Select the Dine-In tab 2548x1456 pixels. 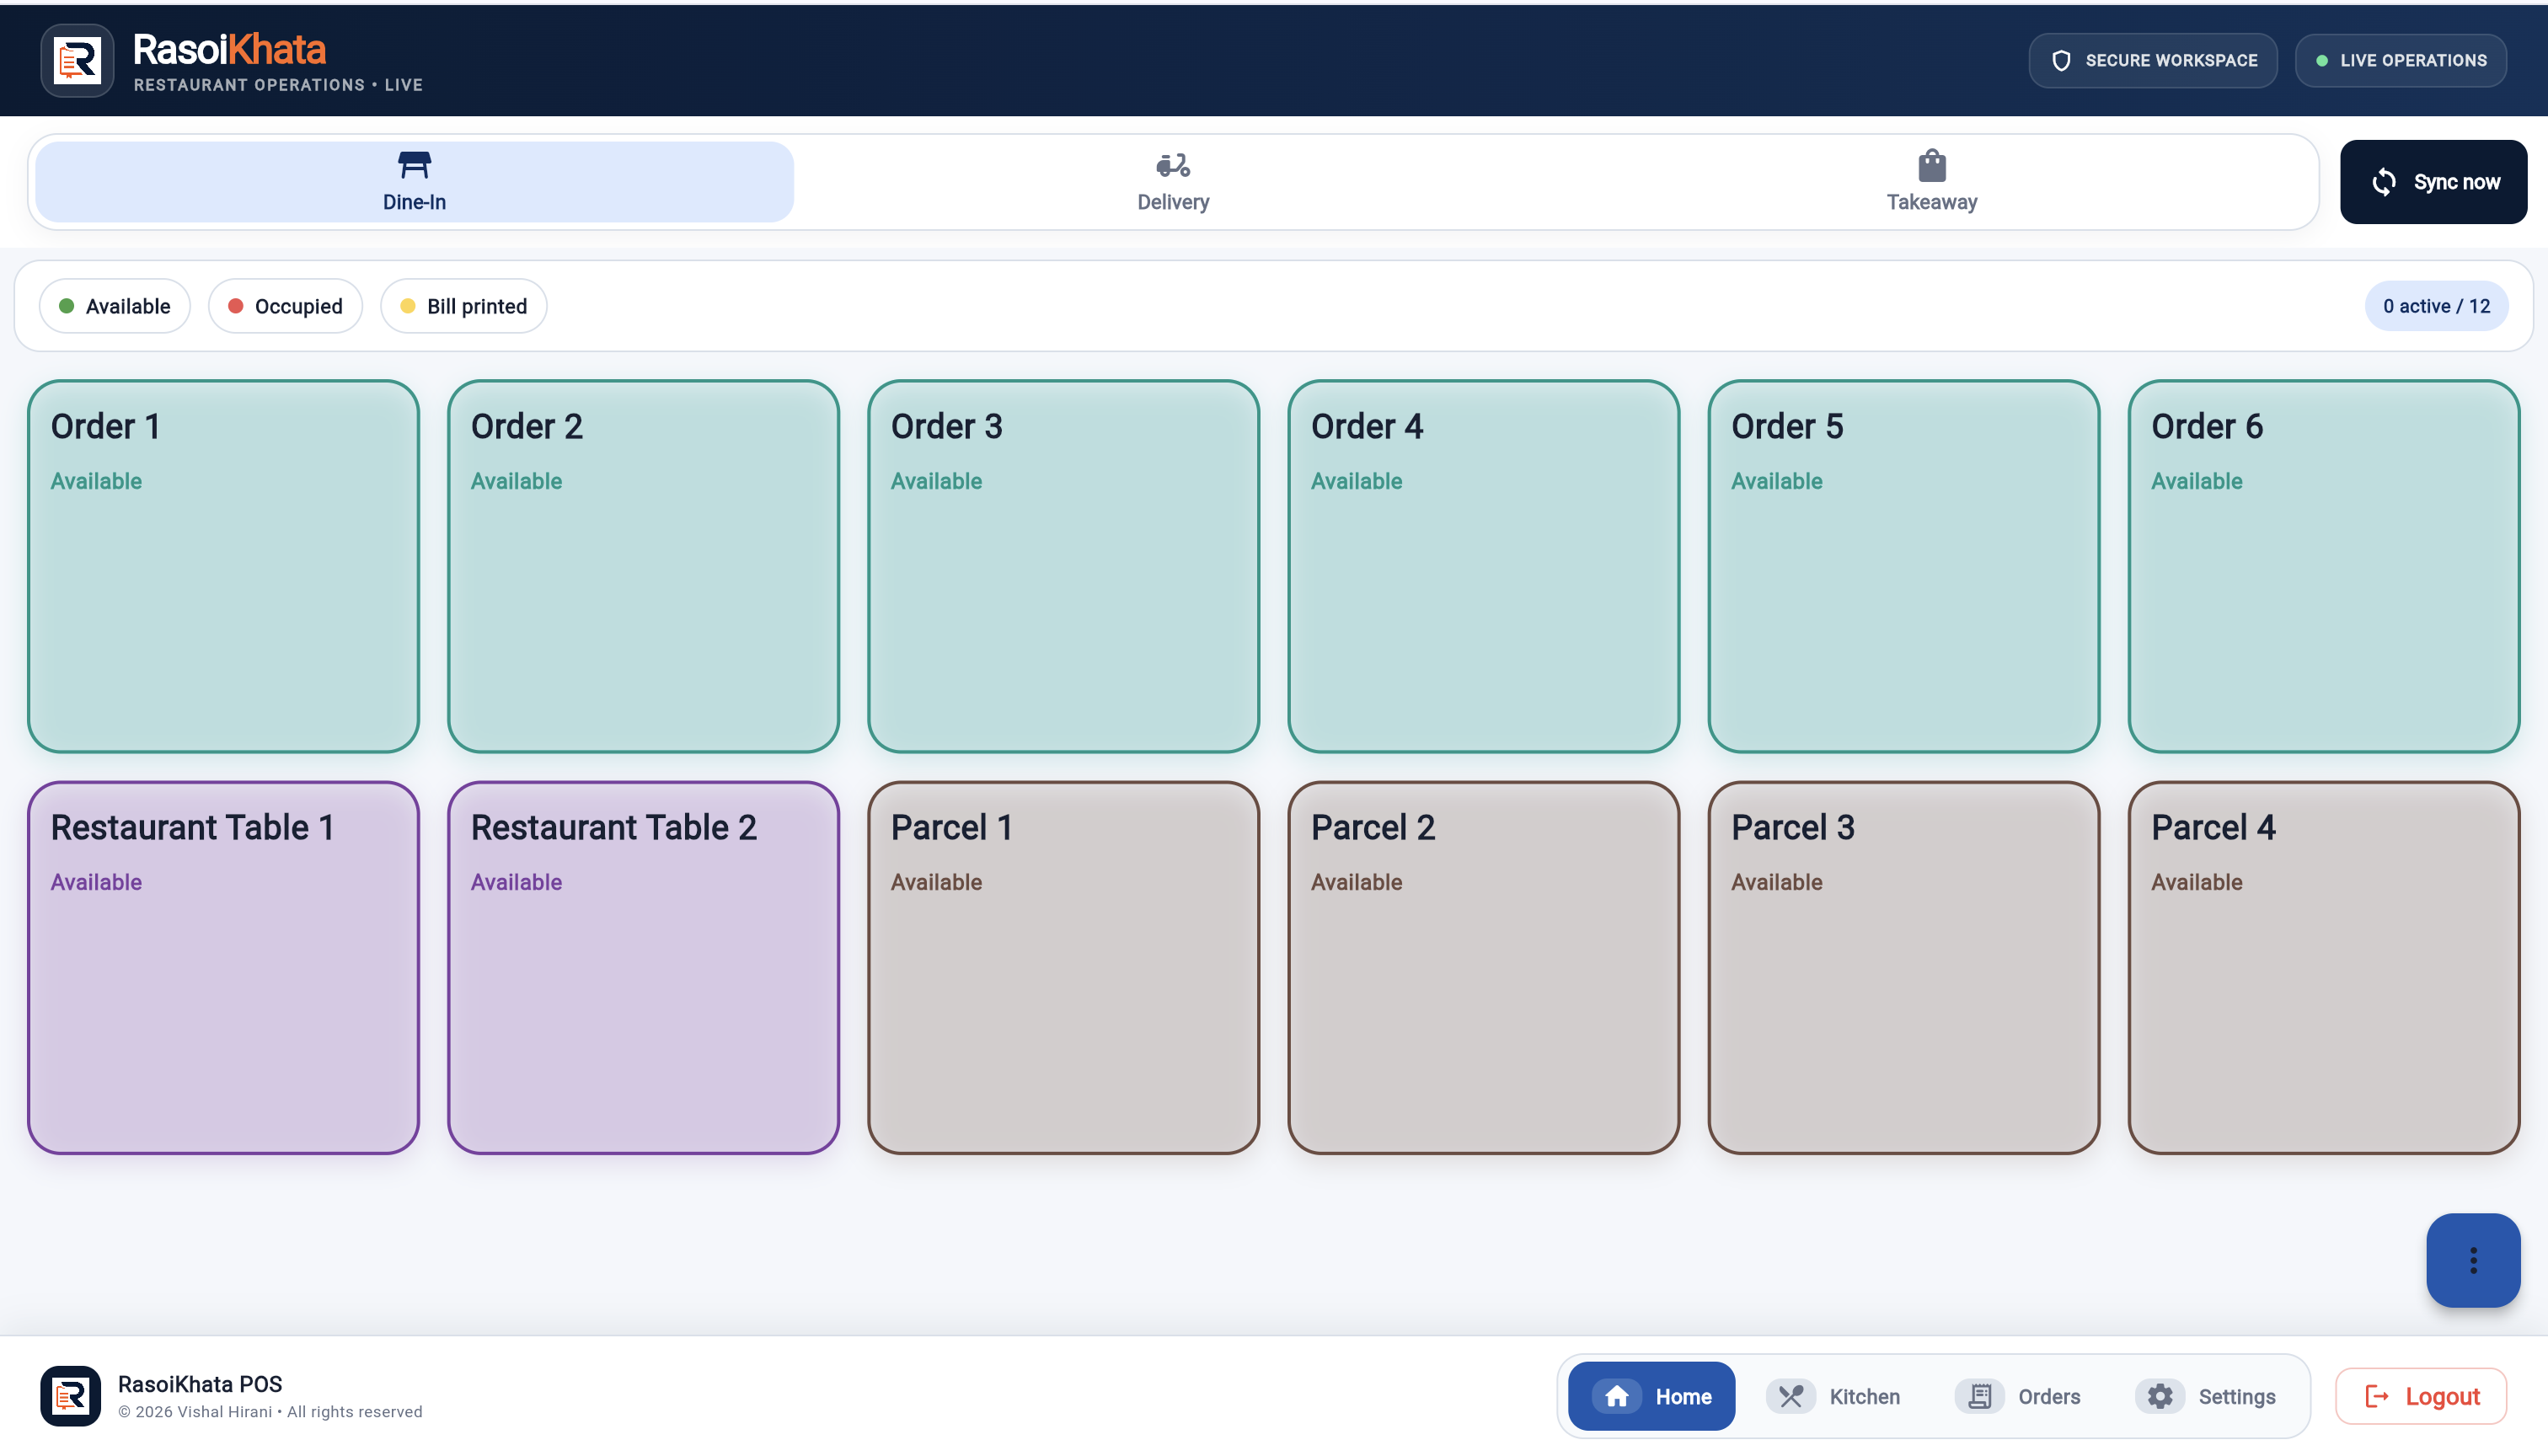click(x=414, y=182)
